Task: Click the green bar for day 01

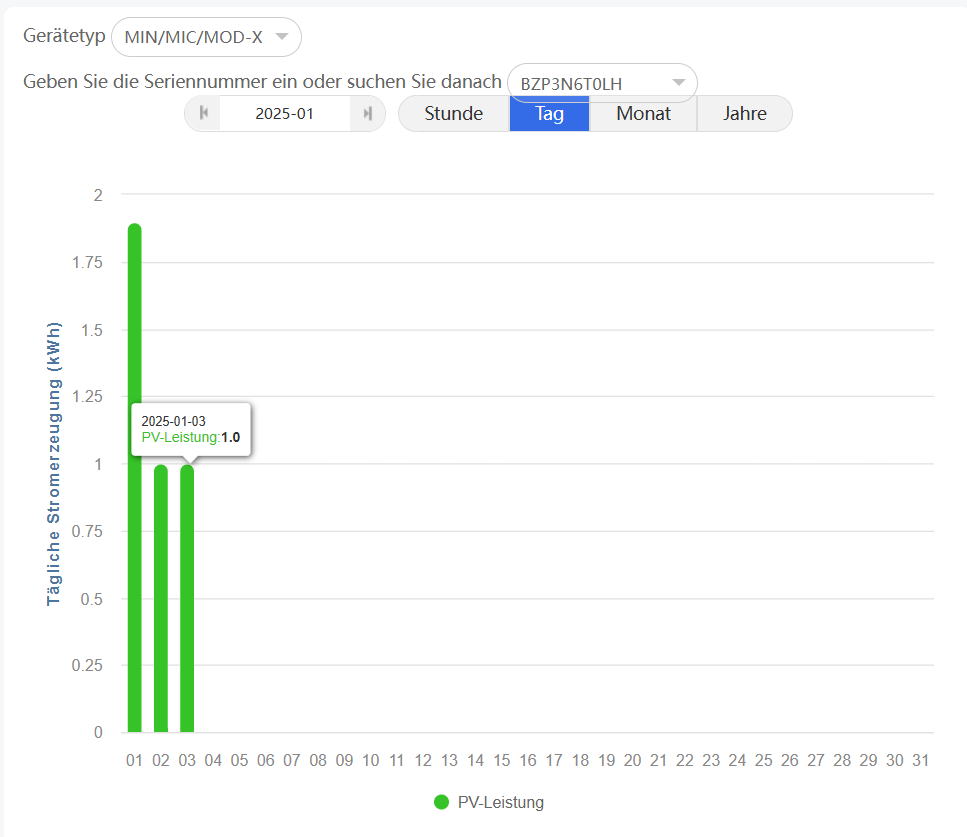Action: (134, 478)
